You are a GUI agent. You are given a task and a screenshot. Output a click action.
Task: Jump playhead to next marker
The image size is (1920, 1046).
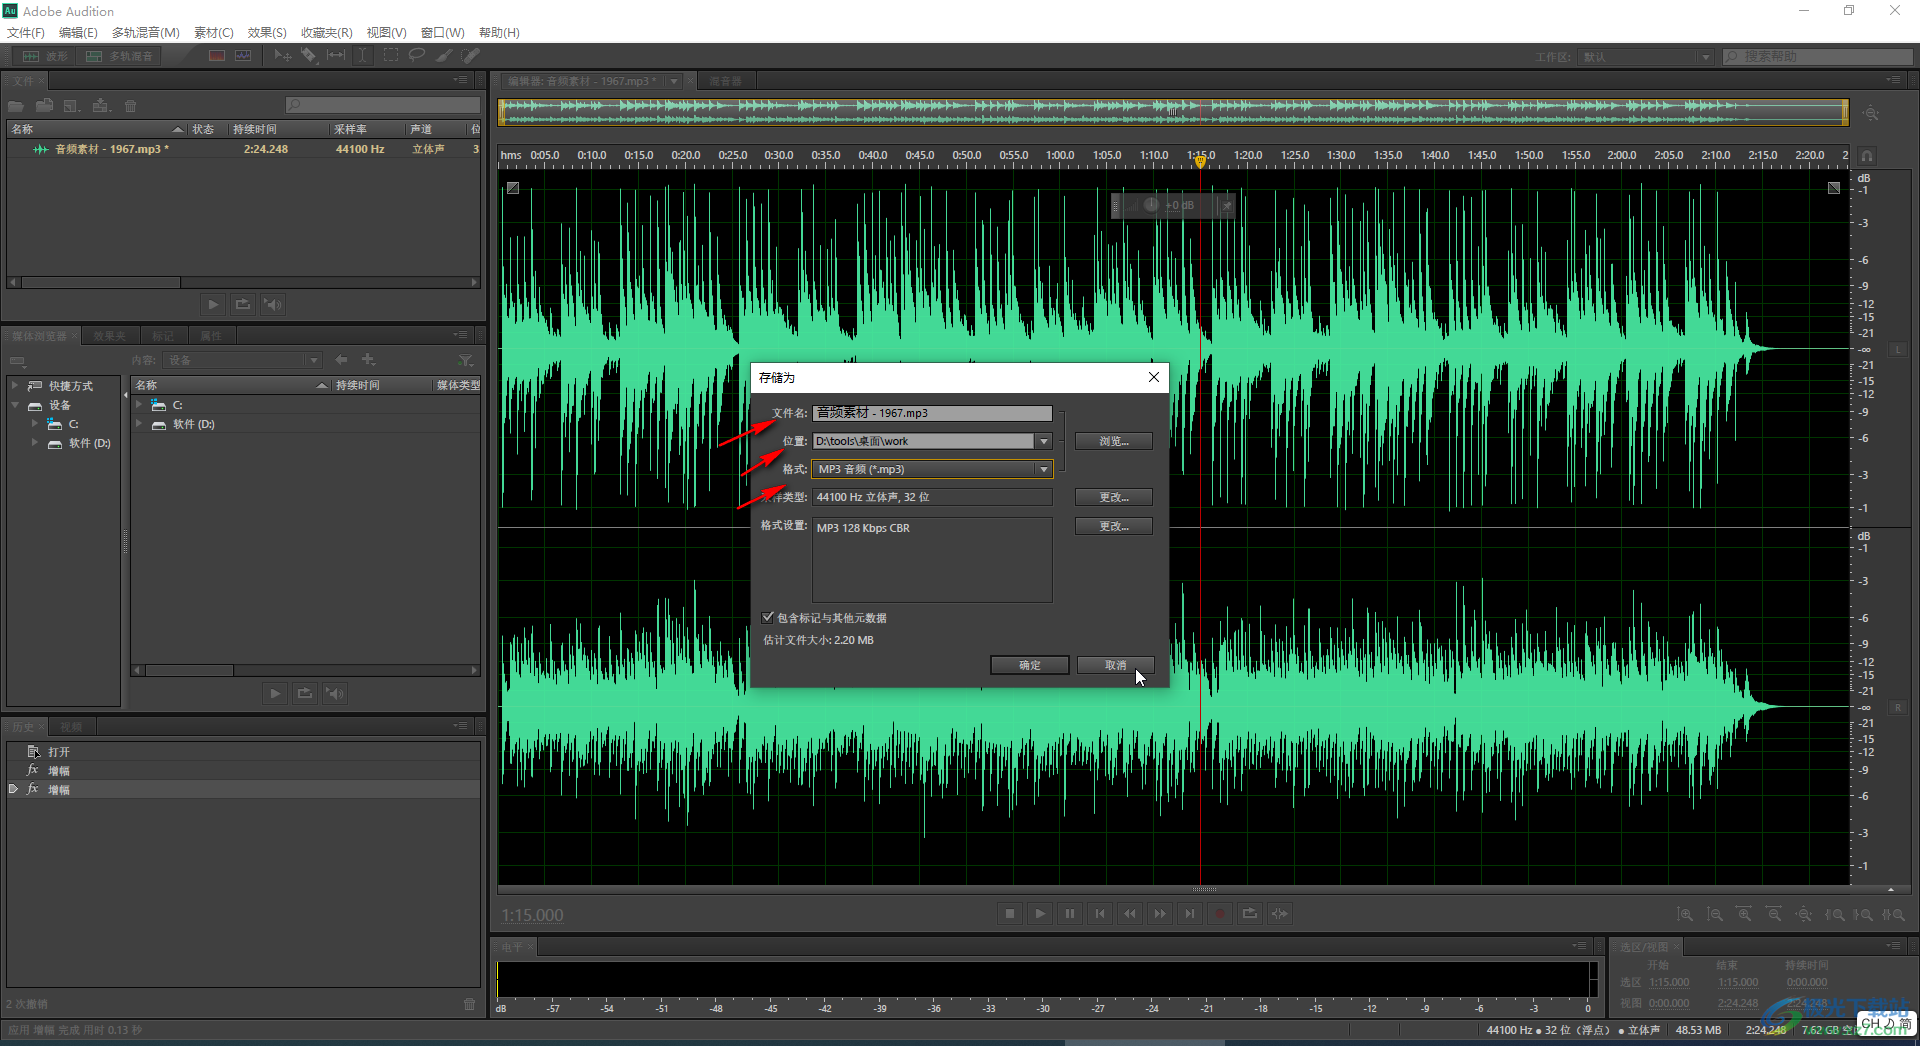click(1190, 913)
